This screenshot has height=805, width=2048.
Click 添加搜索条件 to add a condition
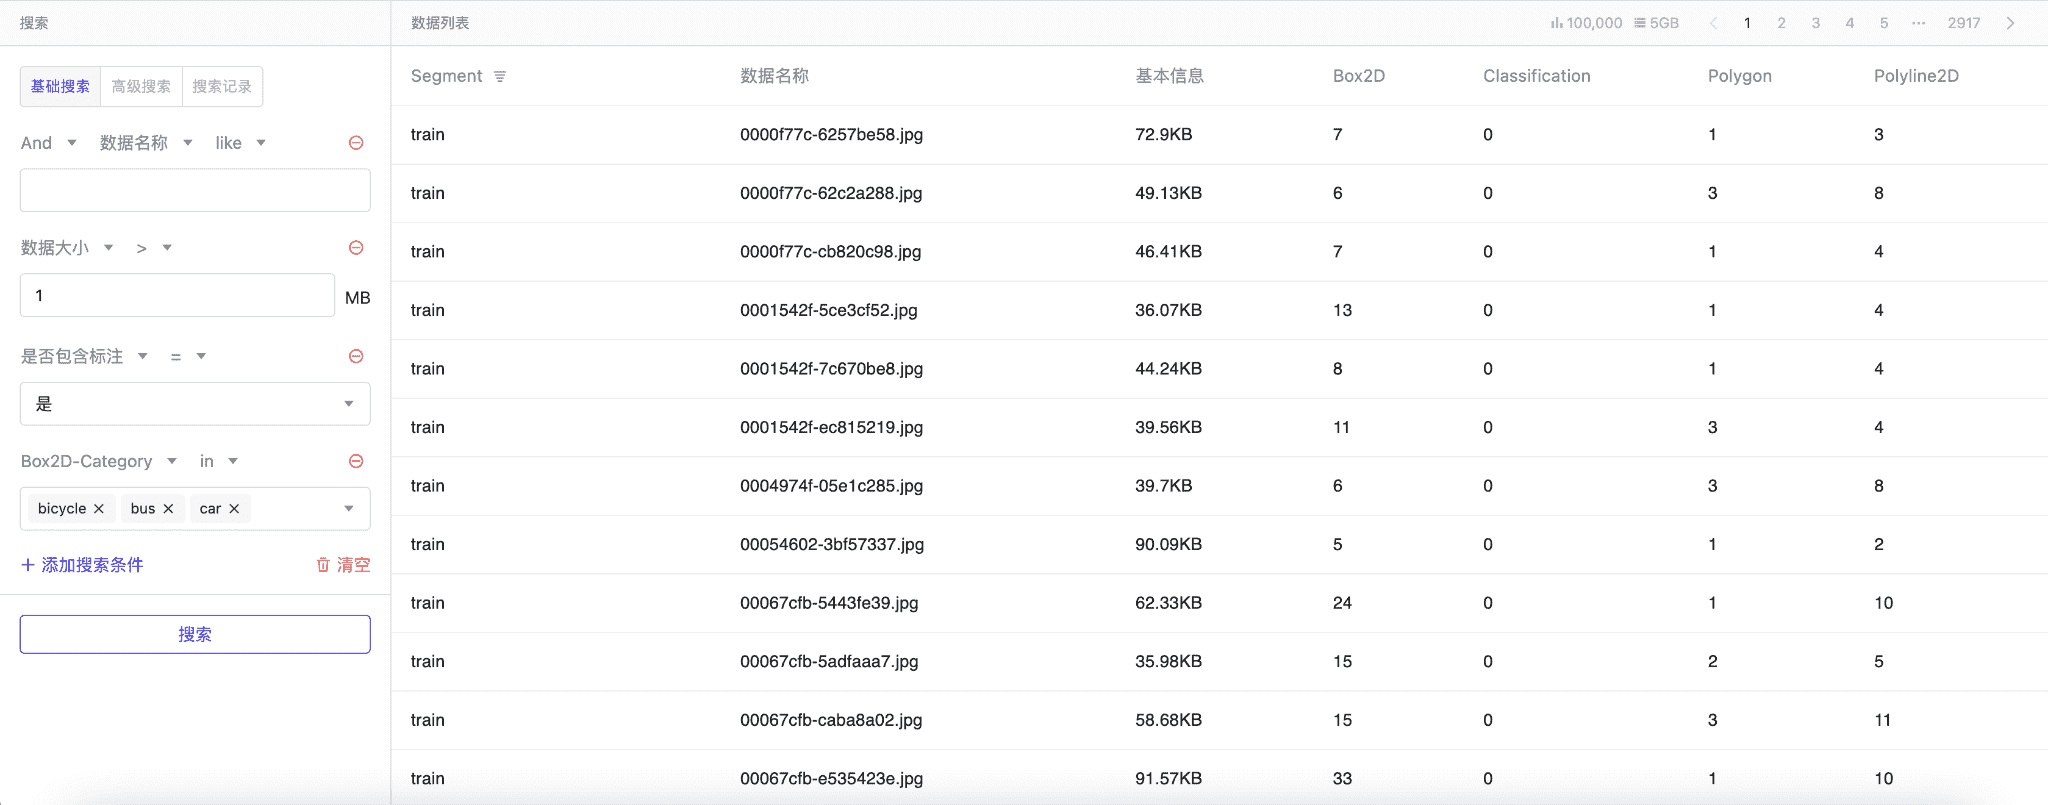click(82, 565)
